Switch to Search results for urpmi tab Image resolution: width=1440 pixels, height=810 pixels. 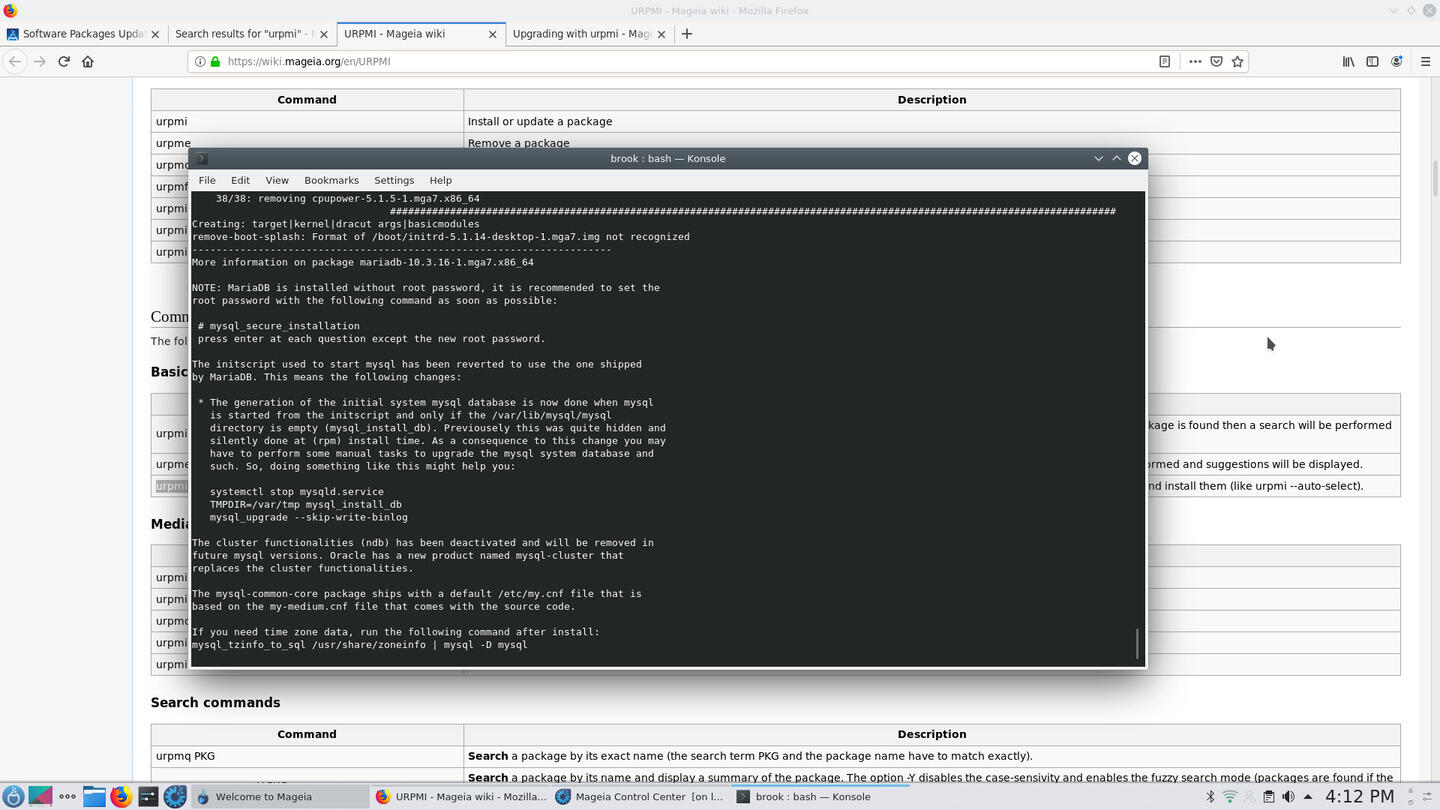pos(250,33)
